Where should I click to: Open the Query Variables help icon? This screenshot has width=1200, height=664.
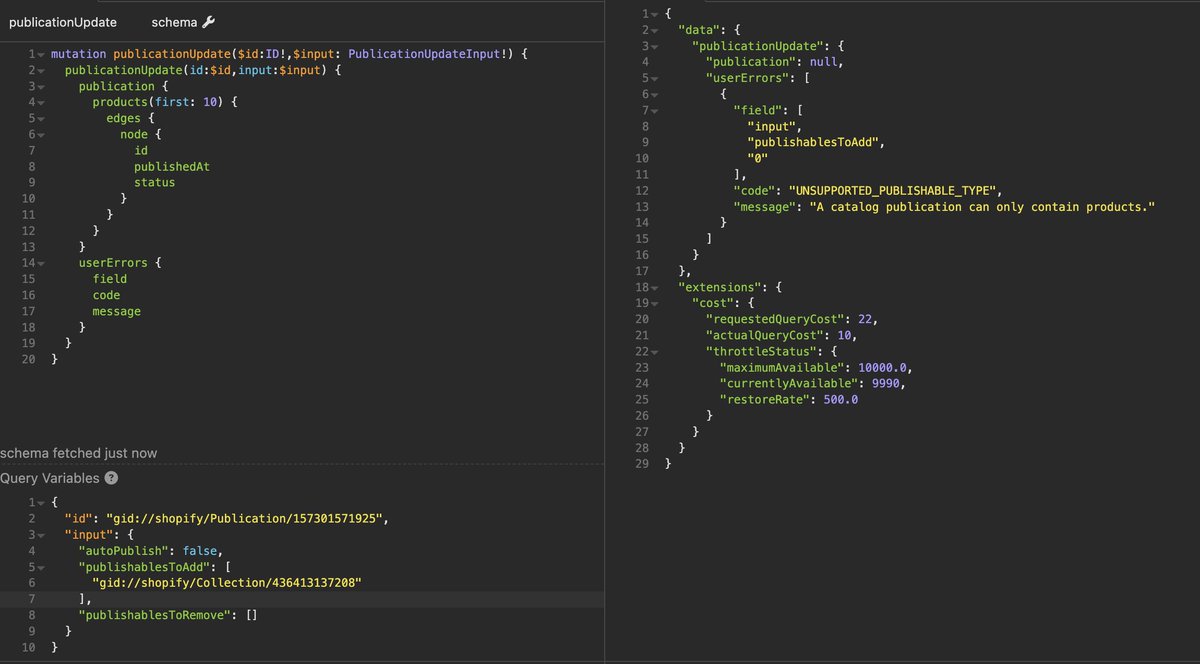tap(112, 478)
